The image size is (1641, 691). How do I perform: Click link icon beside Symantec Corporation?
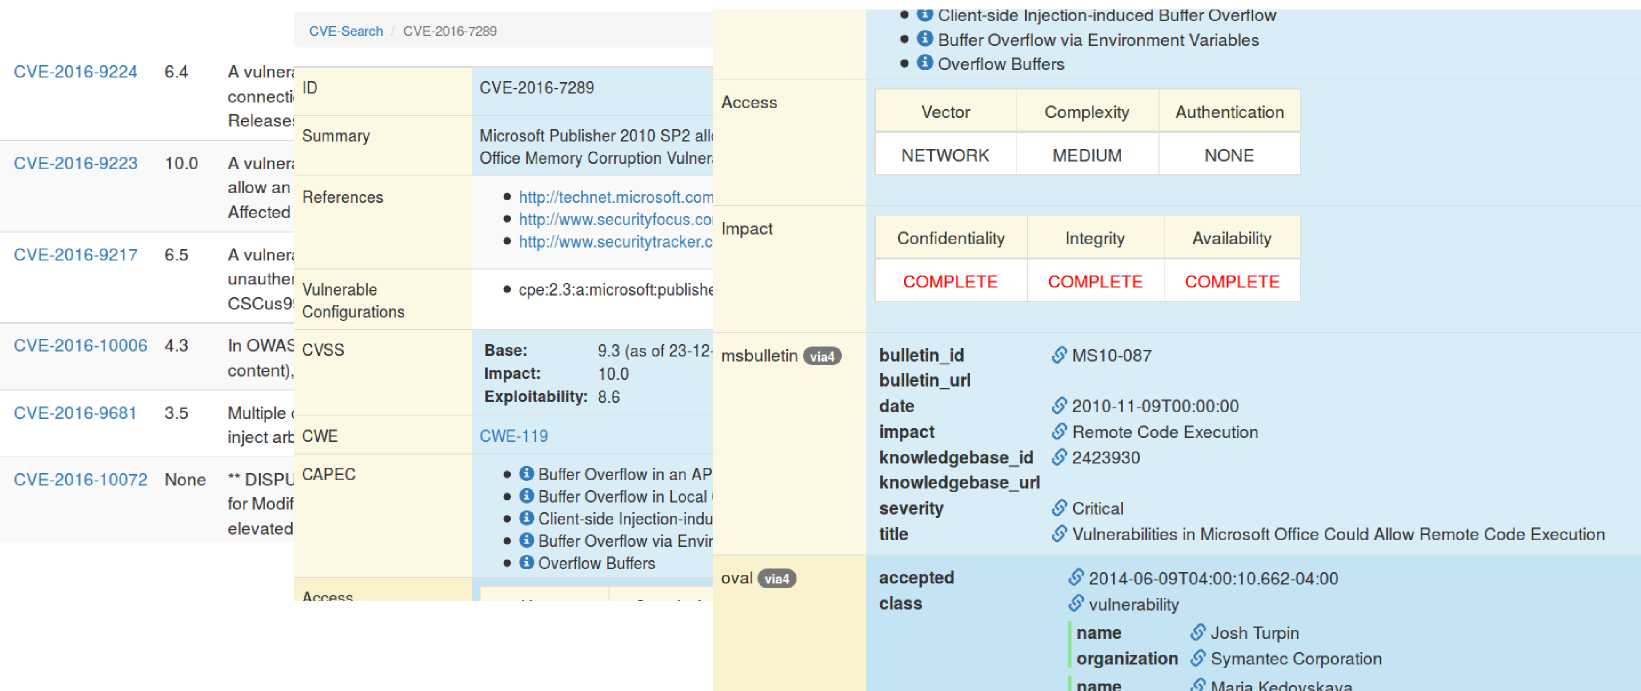1198,658
